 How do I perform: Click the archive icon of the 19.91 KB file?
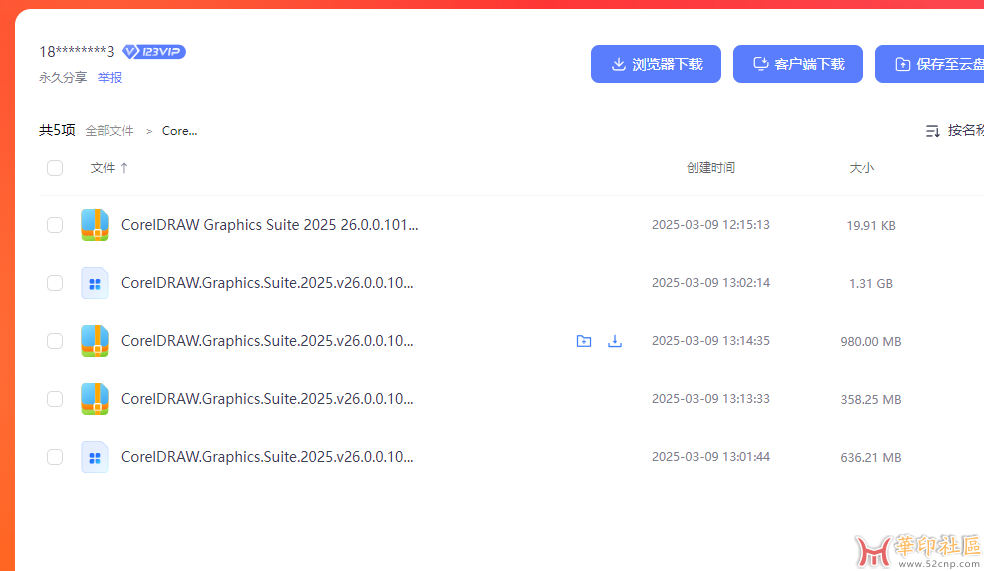(x=95, y=225)
